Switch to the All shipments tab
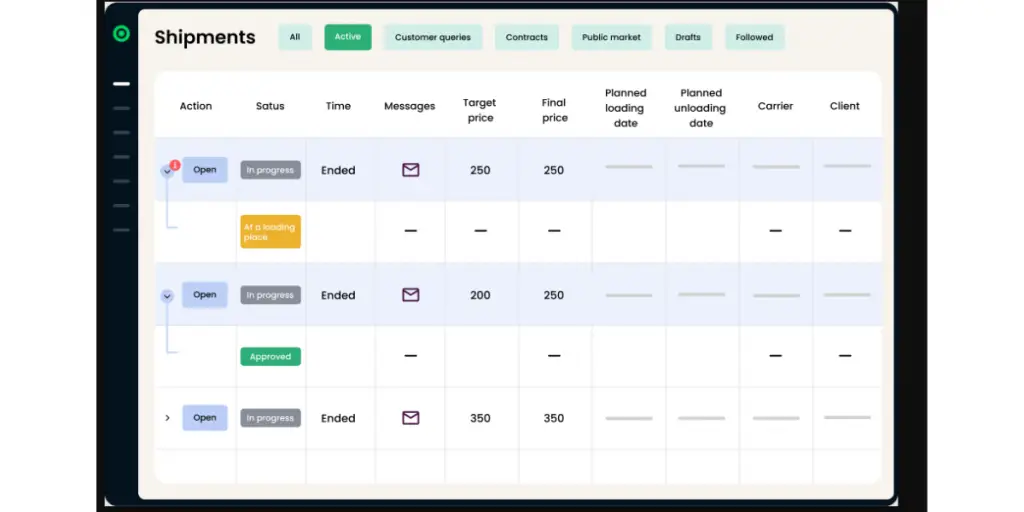 [x=295, y=37]
